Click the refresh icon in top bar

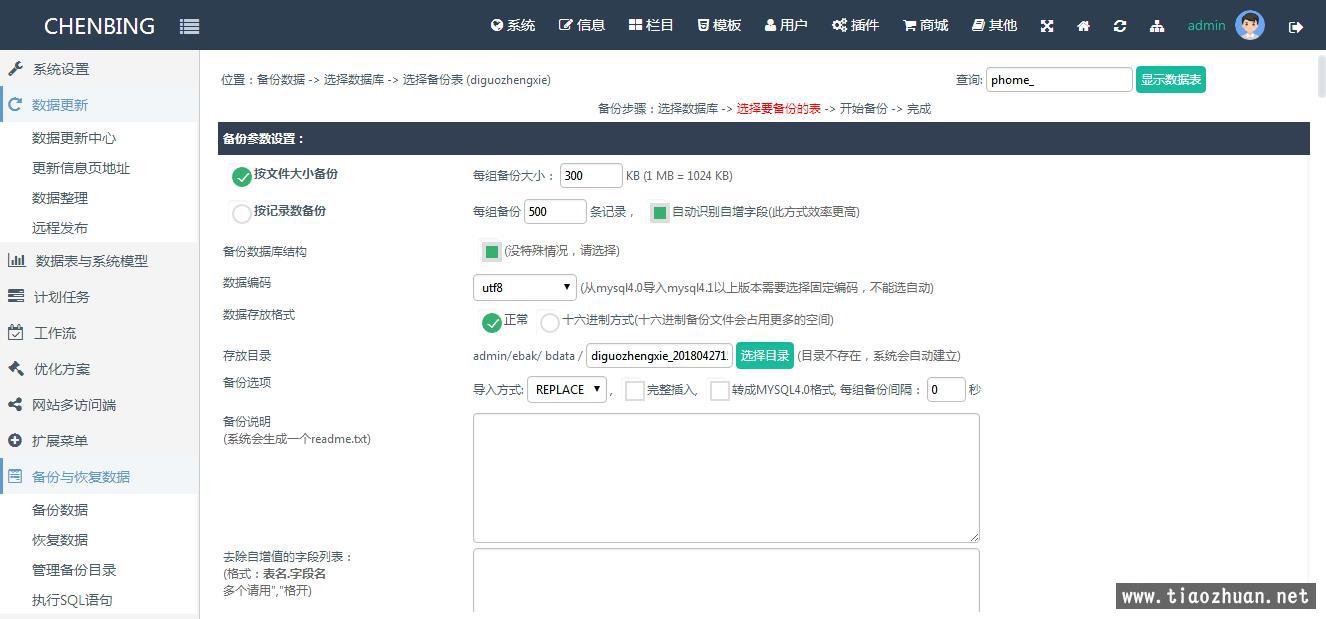click(1119, 26)
